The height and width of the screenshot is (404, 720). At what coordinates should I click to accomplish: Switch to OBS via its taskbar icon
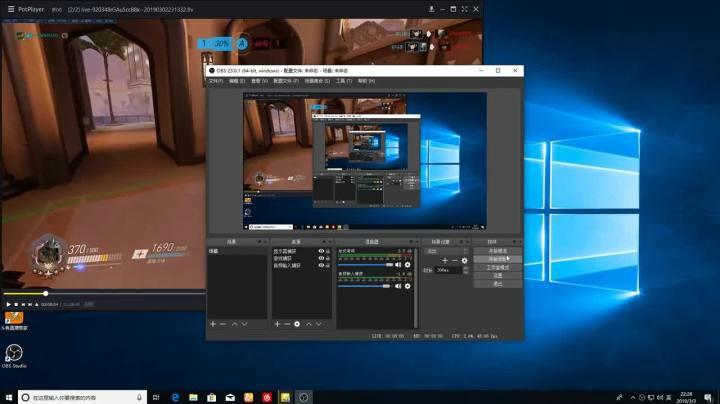pyautogui.click(x=304, y=397)
